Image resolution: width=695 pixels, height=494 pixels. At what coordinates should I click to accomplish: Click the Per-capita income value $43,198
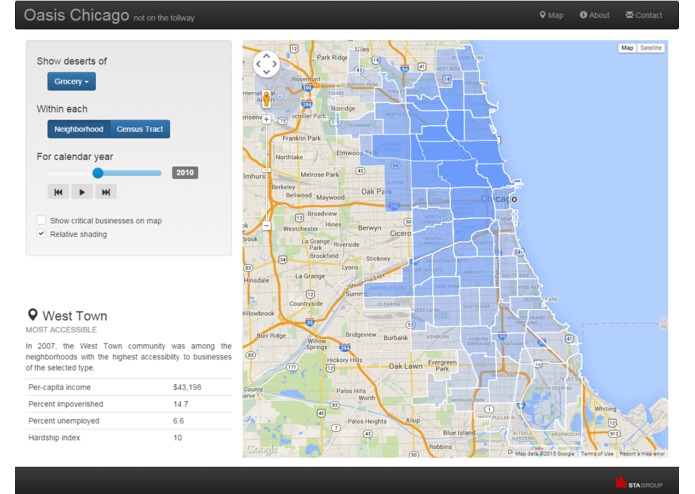coord(187,387)
